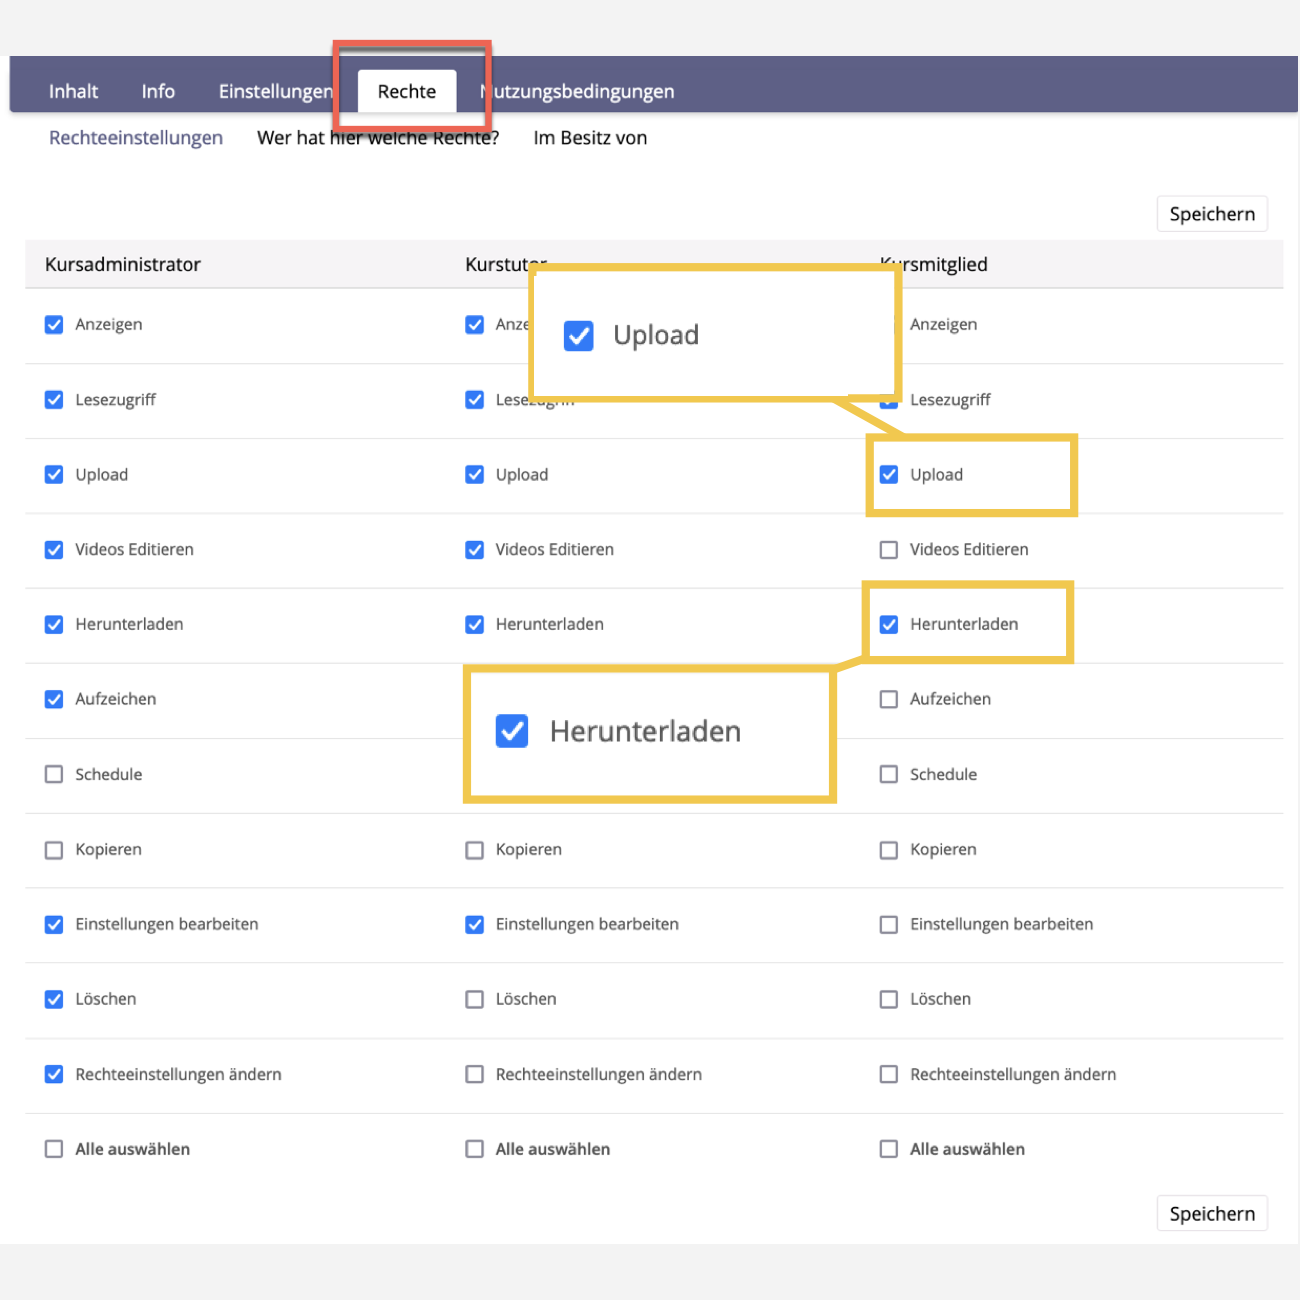Tick Alle auswählen under Kursadministrator
The width and height of the screenshot is (1300, 1300).
pos(54,1149)
